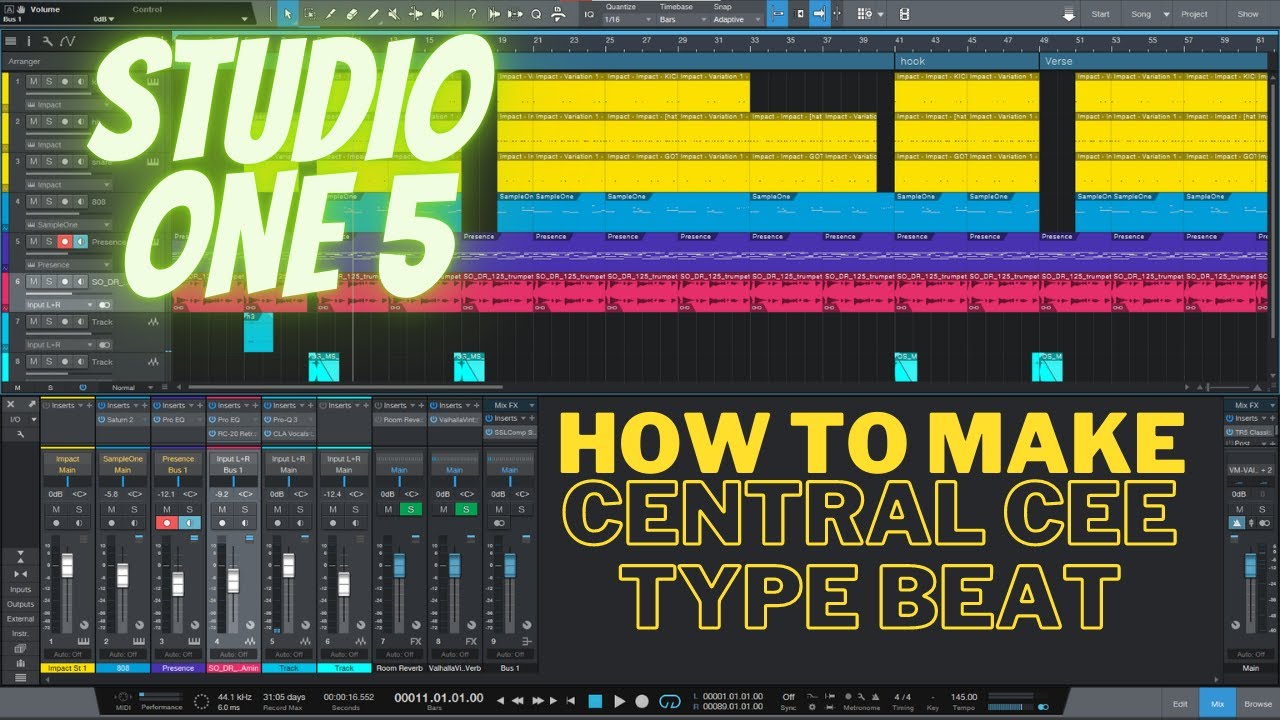Toggle power of Saturn 2 insert
The image size is (1280, 720).
pos(102,420)
